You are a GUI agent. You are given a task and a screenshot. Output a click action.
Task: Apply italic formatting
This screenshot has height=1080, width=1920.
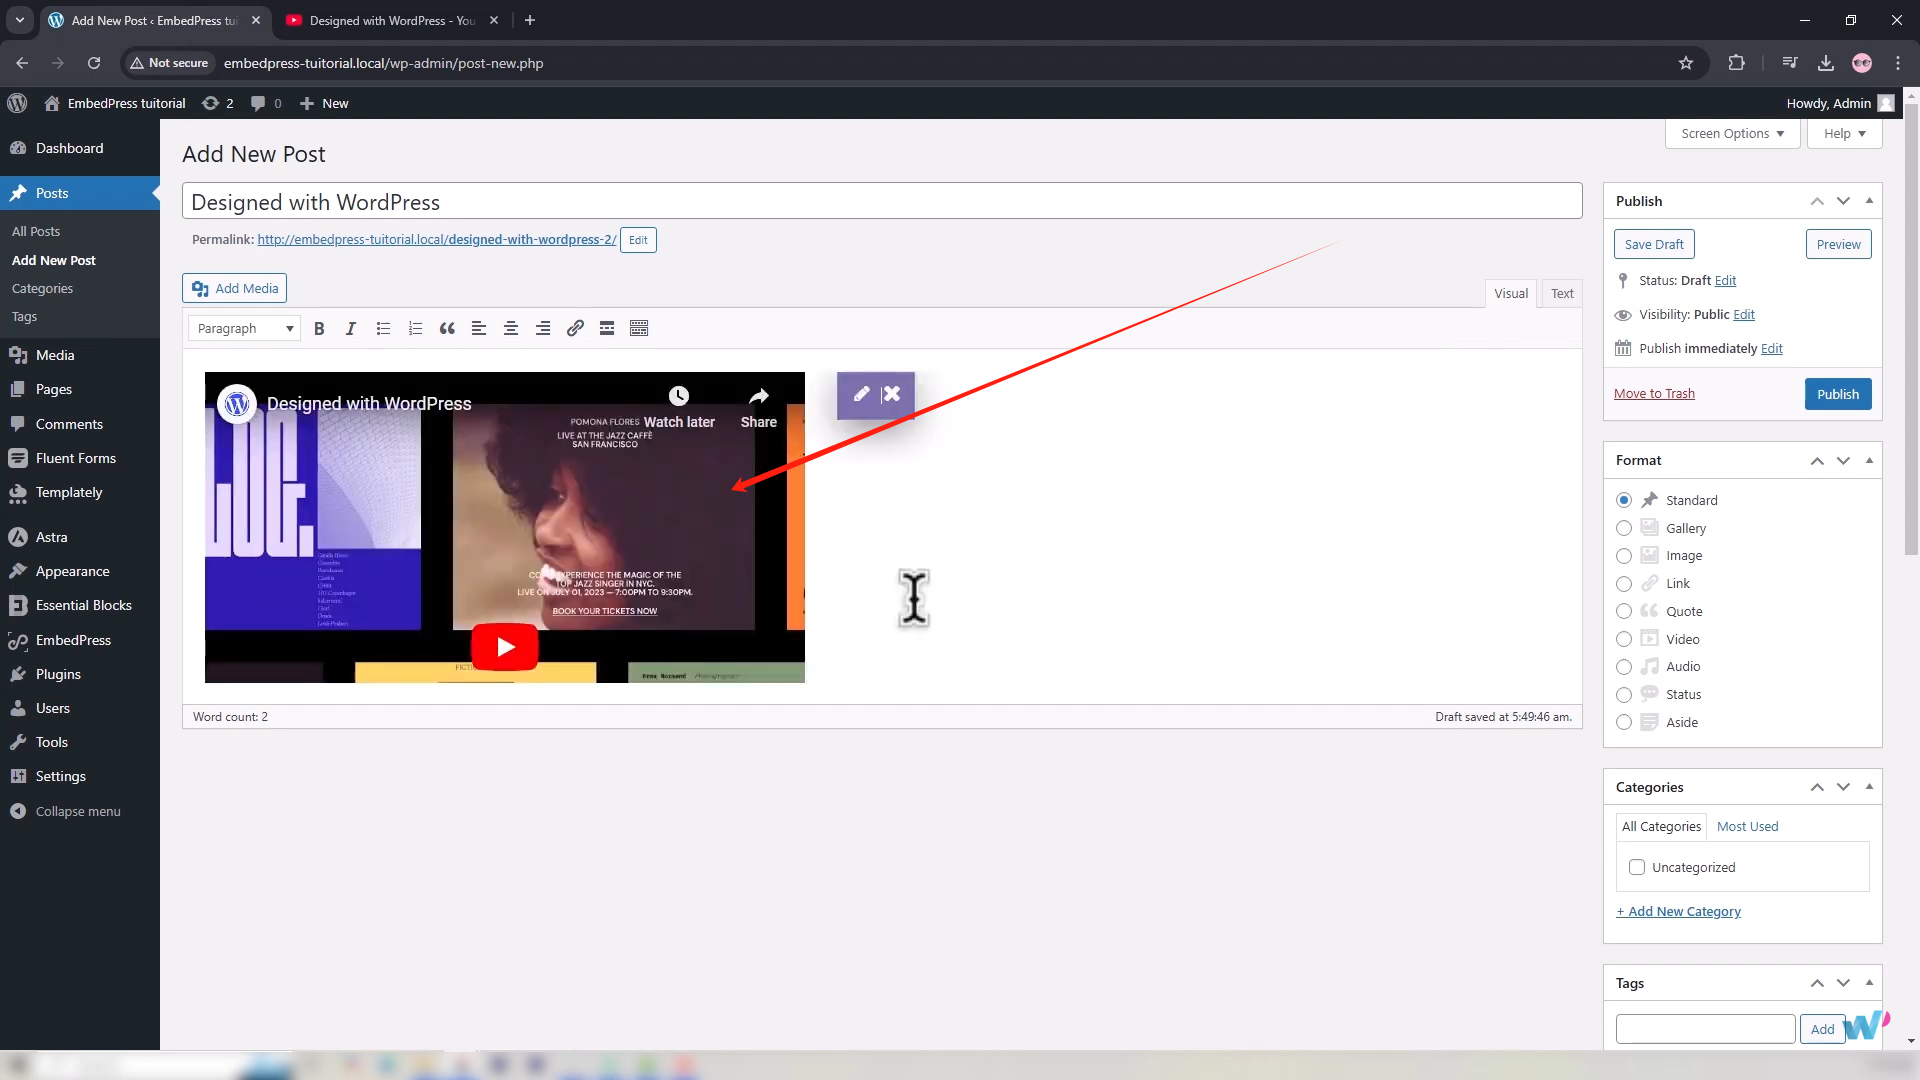coord(351,328)
